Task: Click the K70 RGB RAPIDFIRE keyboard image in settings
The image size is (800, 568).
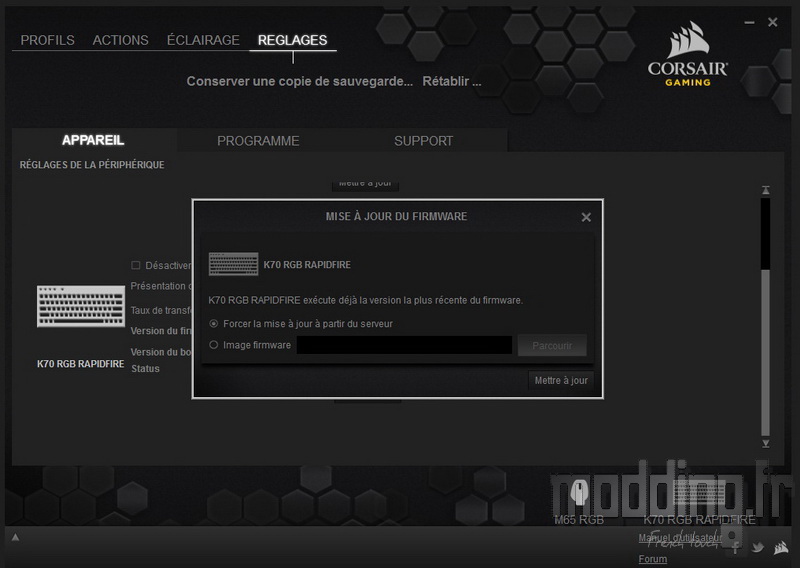Action: [x=81, y=306]
